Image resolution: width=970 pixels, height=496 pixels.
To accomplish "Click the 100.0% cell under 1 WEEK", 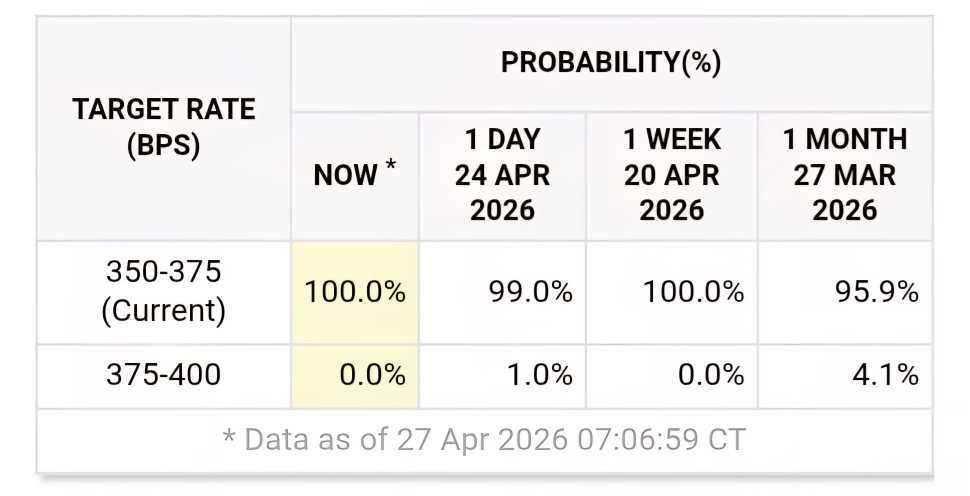I will tap(671, 292).
